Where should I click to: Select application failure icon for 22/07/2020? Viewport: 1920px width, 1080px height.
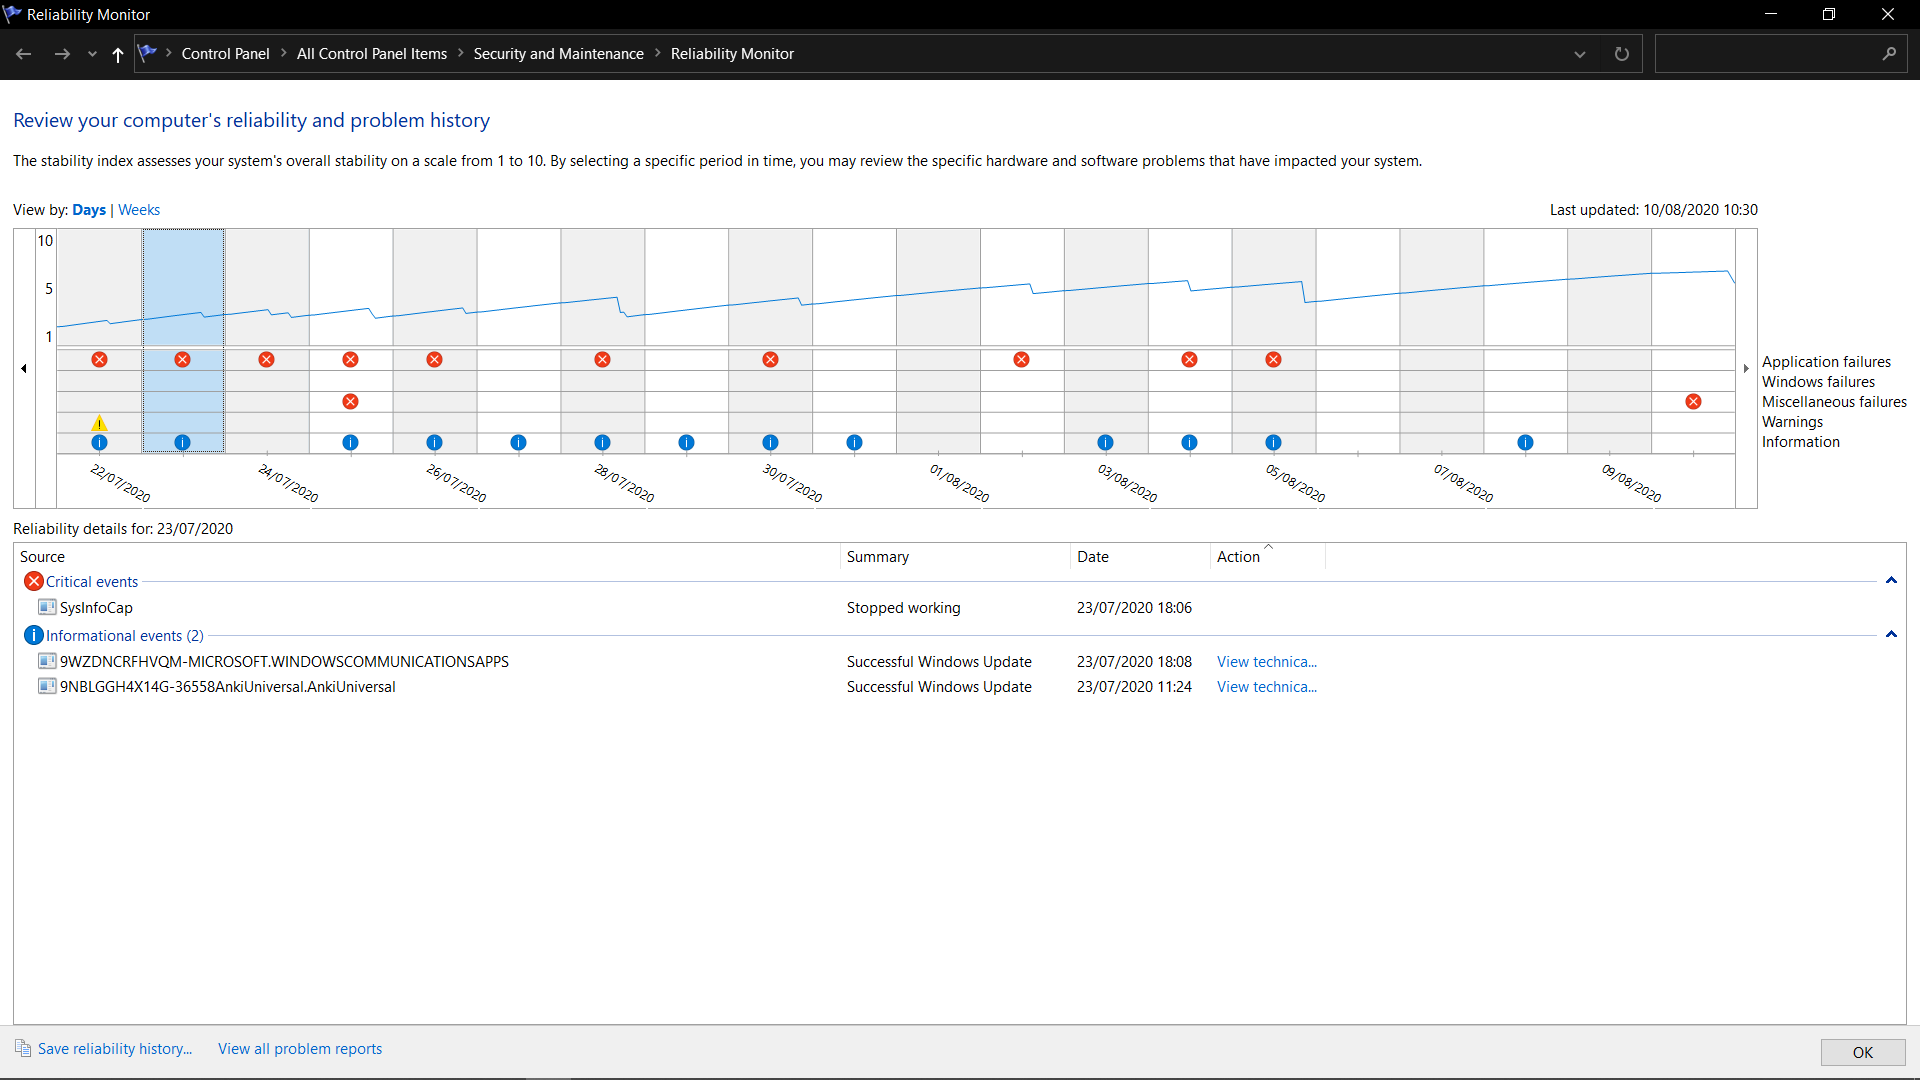[99, 360]
